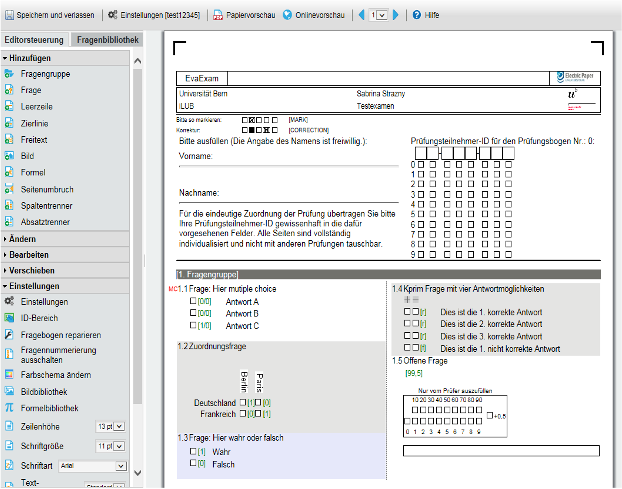Open the Formelbibliothek formula library
Viewport: 622px width, 489px height.
tap(49, 408)
